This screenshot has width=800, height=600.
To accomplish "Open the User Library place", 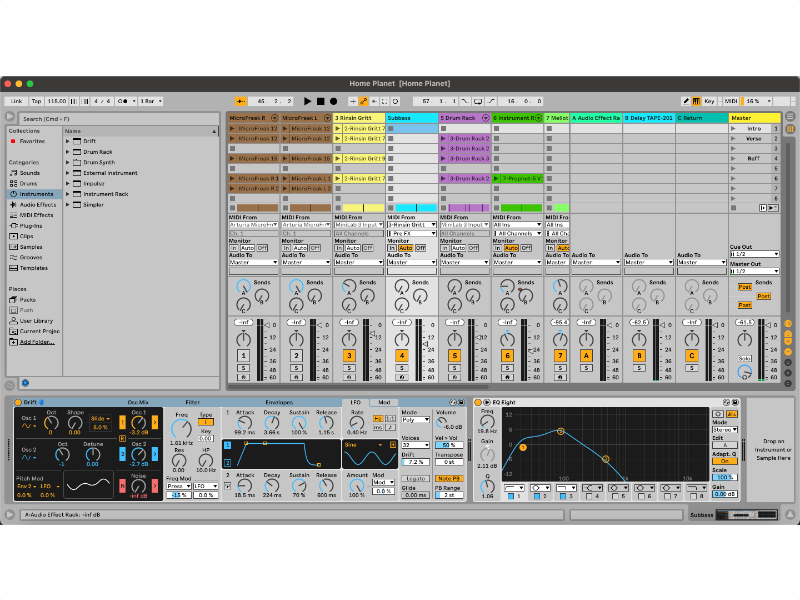I will pyautogui.click(x=36, y=321).
